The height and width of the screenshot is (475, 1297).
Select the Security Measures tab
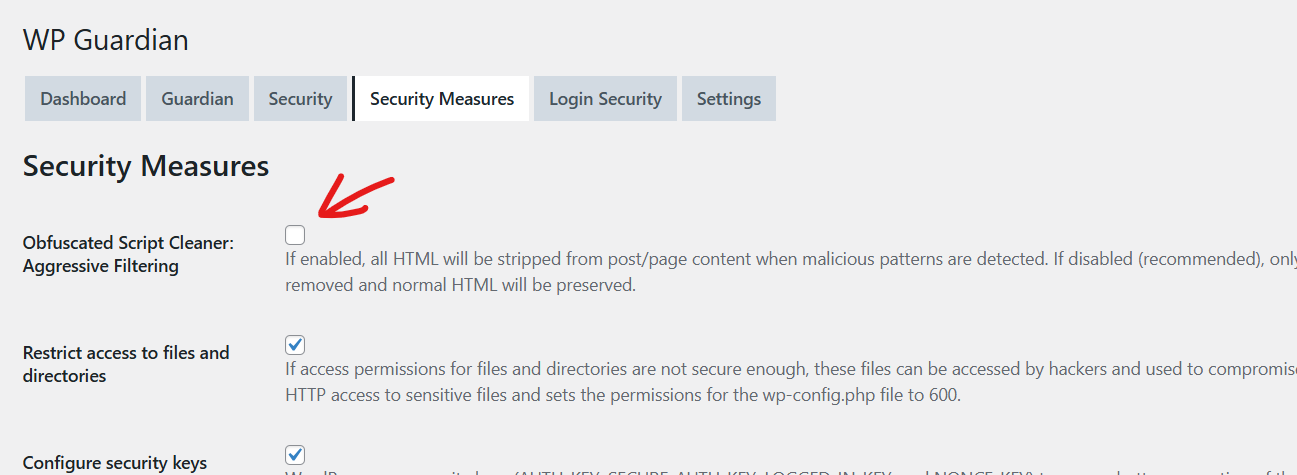(442, 99)
